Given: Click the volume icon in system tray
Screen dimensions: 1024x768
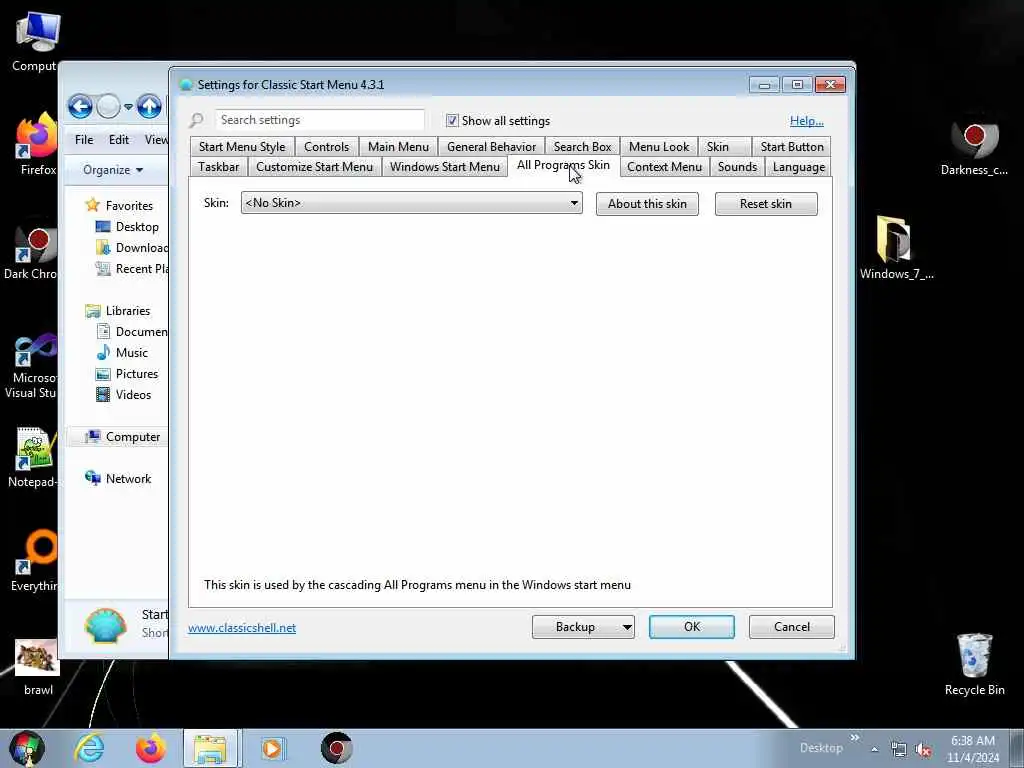Looking at the screenshot, I should coord(923,750).
